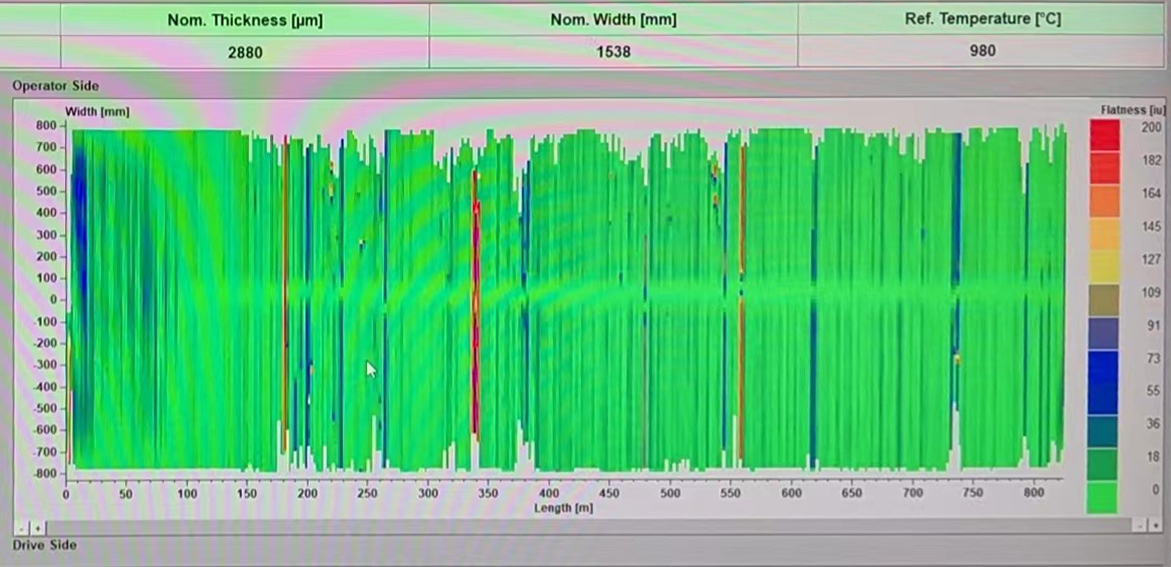Image resolution: width=1171 pixels, height=567 pixels.
Task: Click the Nom. Thickness column header
Action: 245,20
